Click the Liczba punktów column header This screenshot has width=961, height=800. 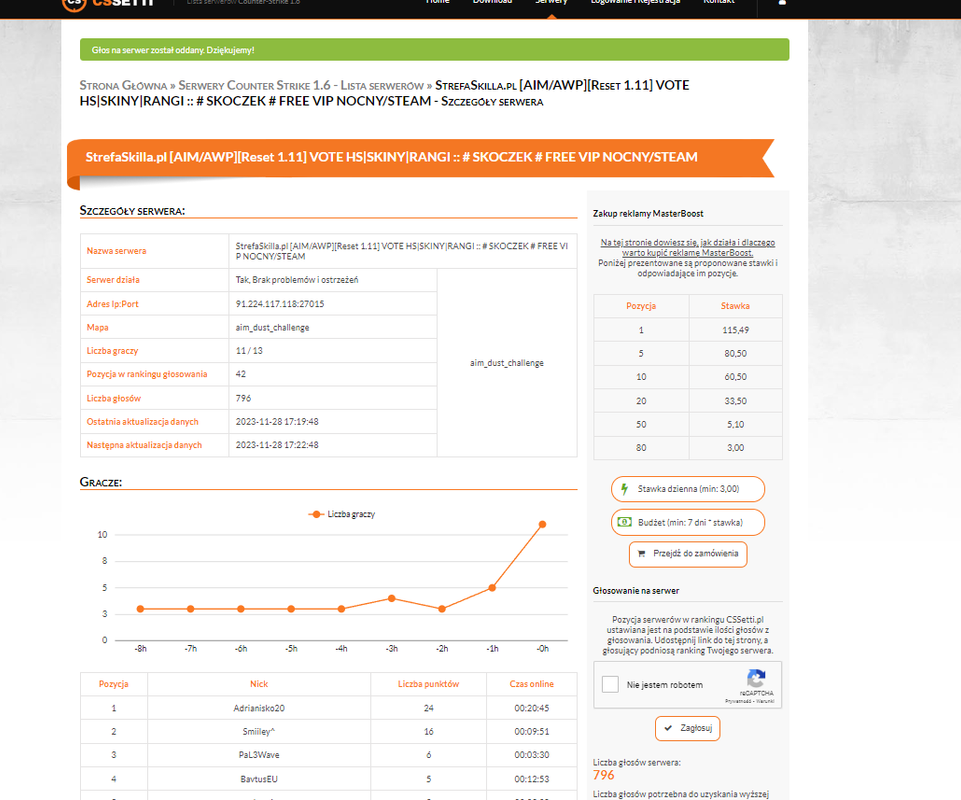tap(428, 684)
